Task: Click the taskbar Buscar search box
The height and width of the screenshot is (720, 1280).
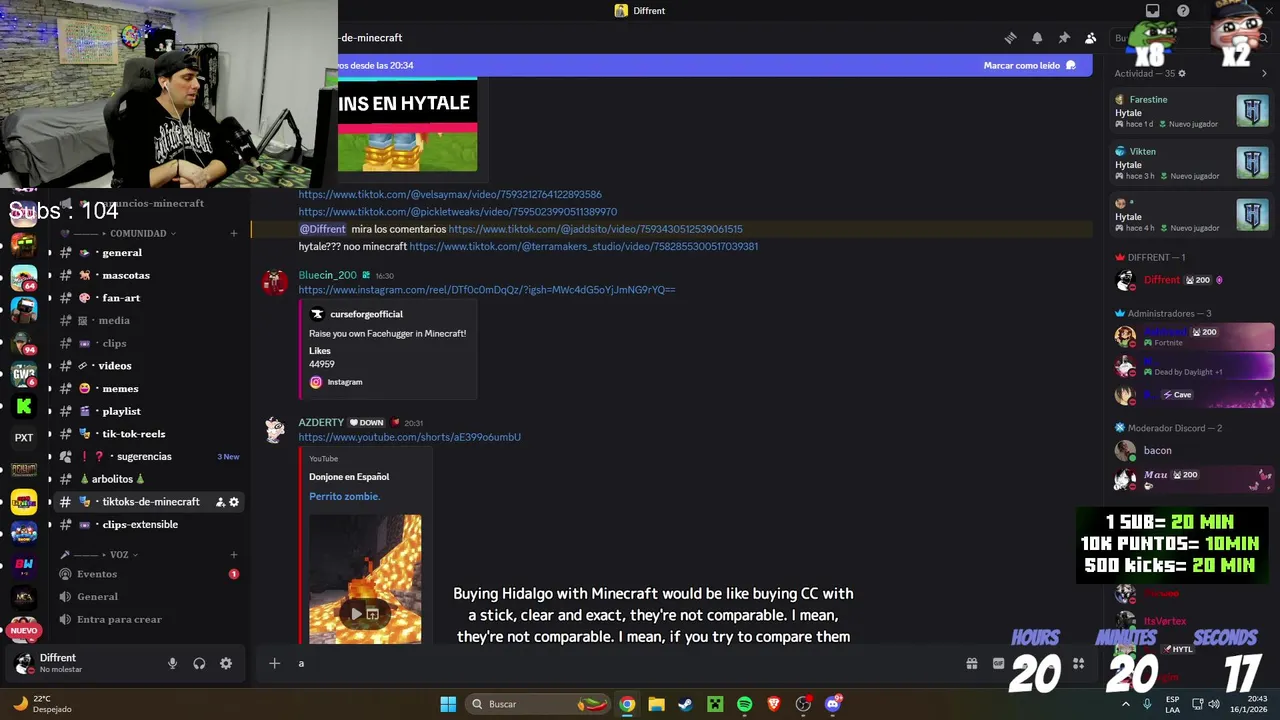Action: coord(540,704)
